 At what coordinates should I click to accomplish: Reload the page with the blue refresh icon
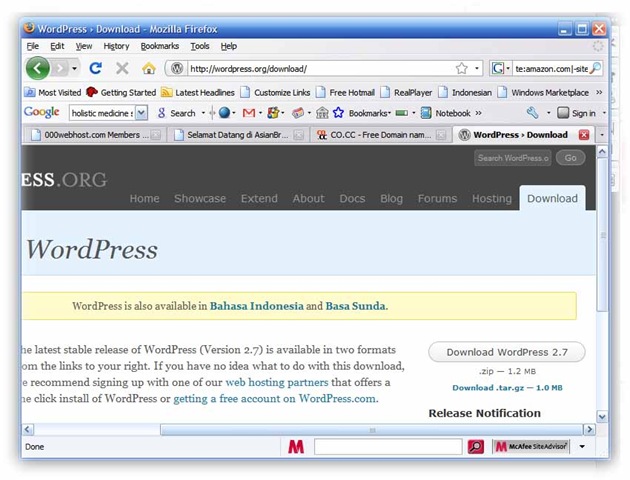[95, 68]
